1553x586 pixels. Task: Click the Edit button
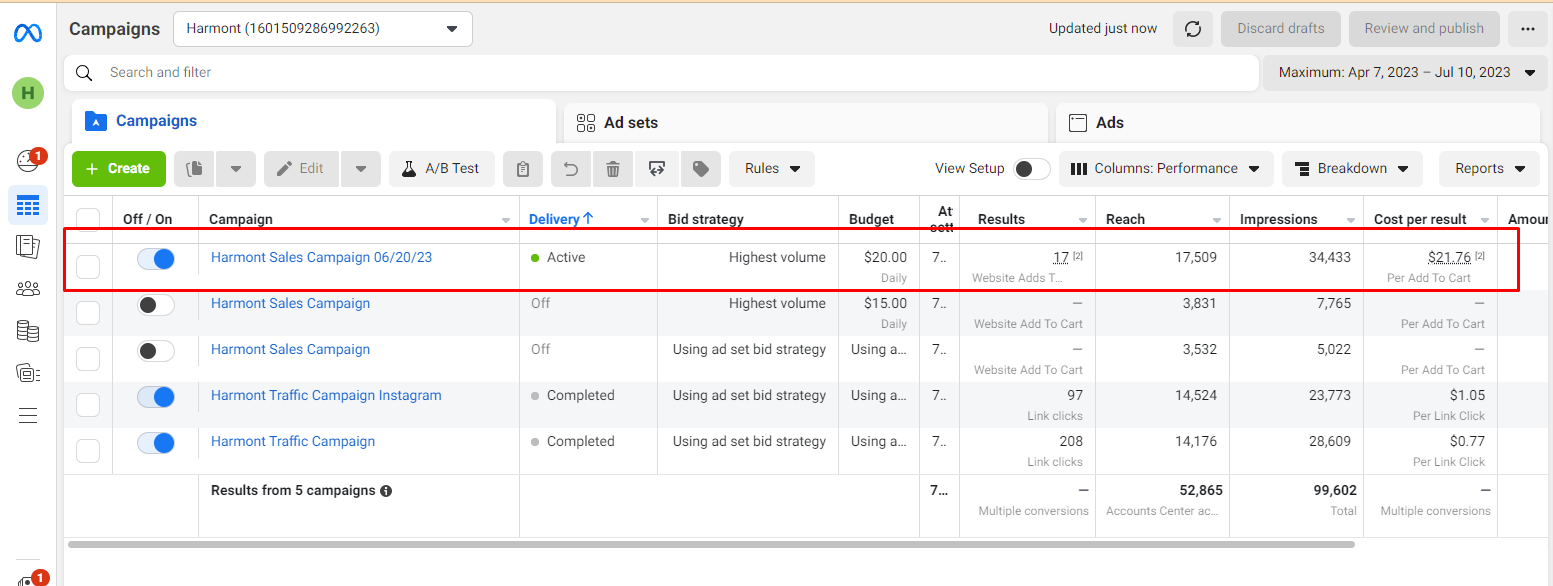[x=301, y=169]
